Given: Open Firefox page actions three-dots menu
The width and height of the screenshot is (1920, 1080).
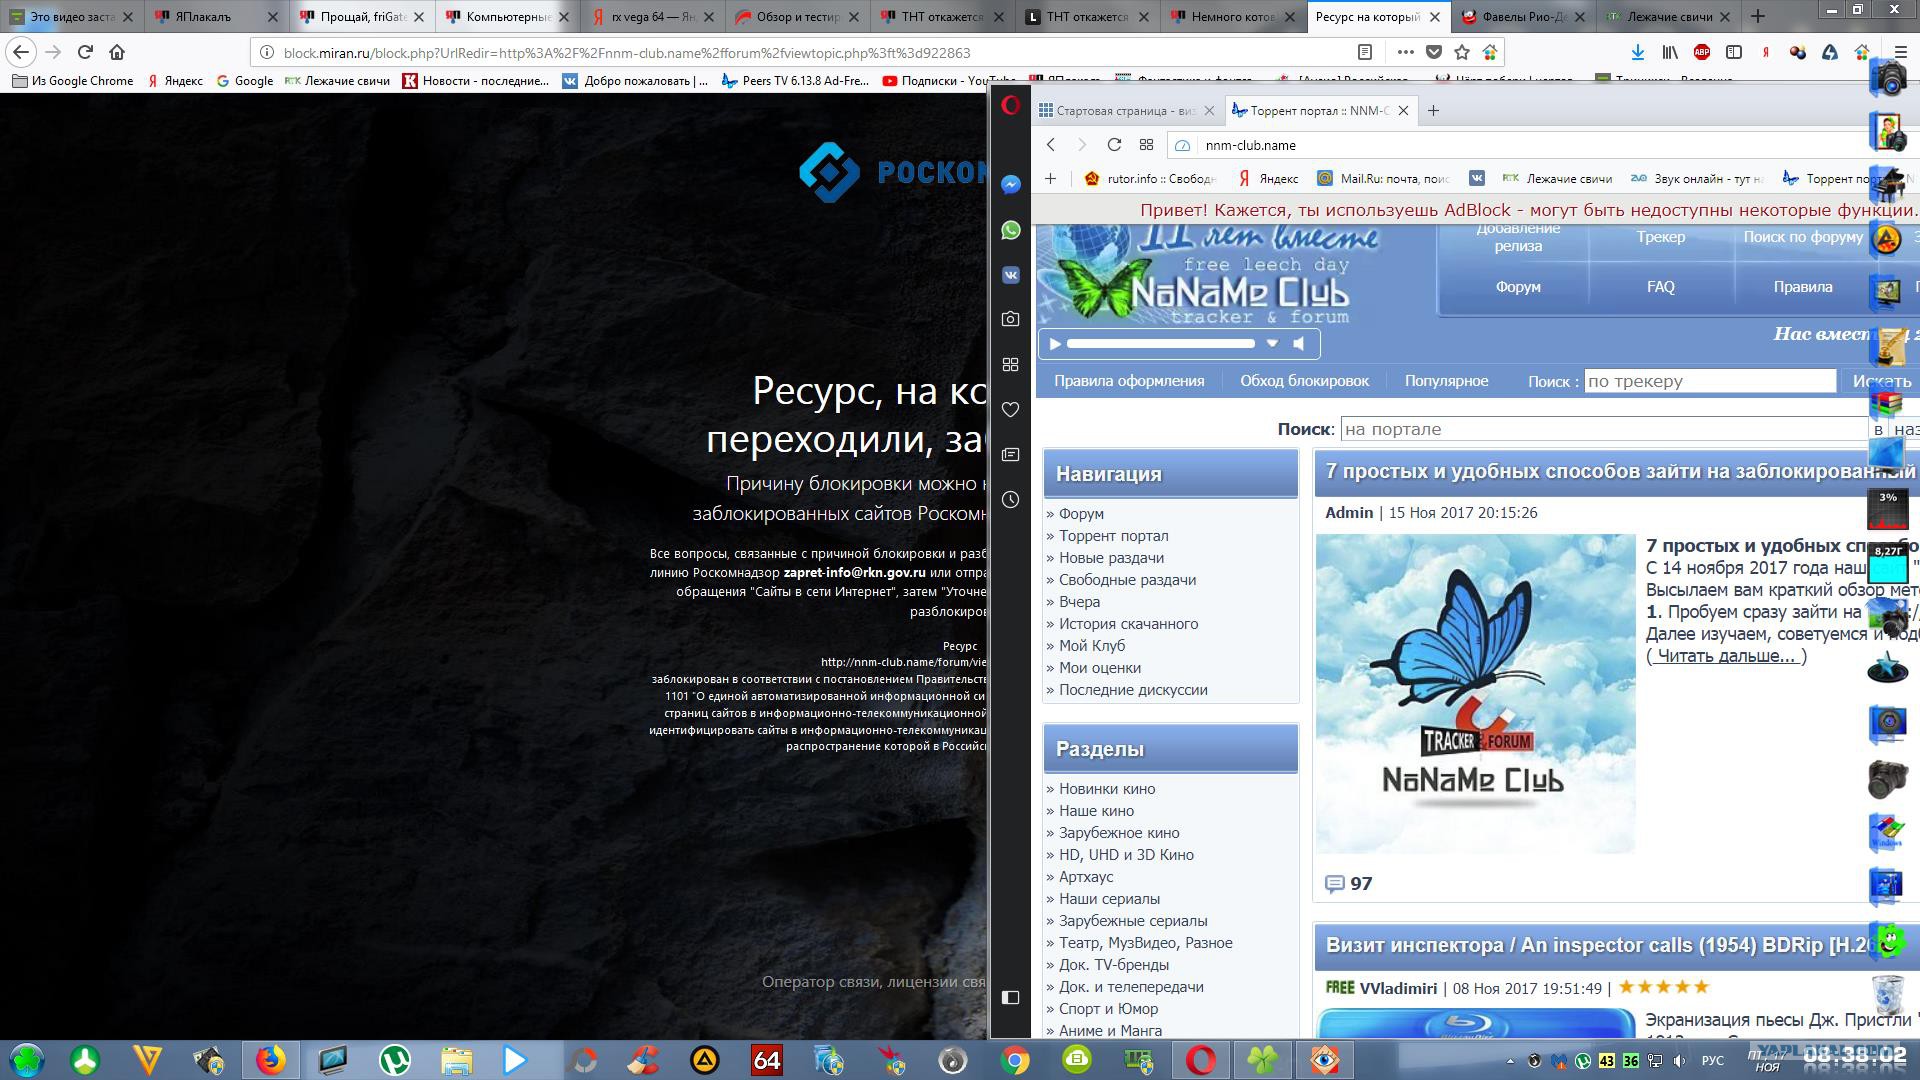Looking at the screenshot, I should point(1406,52).
